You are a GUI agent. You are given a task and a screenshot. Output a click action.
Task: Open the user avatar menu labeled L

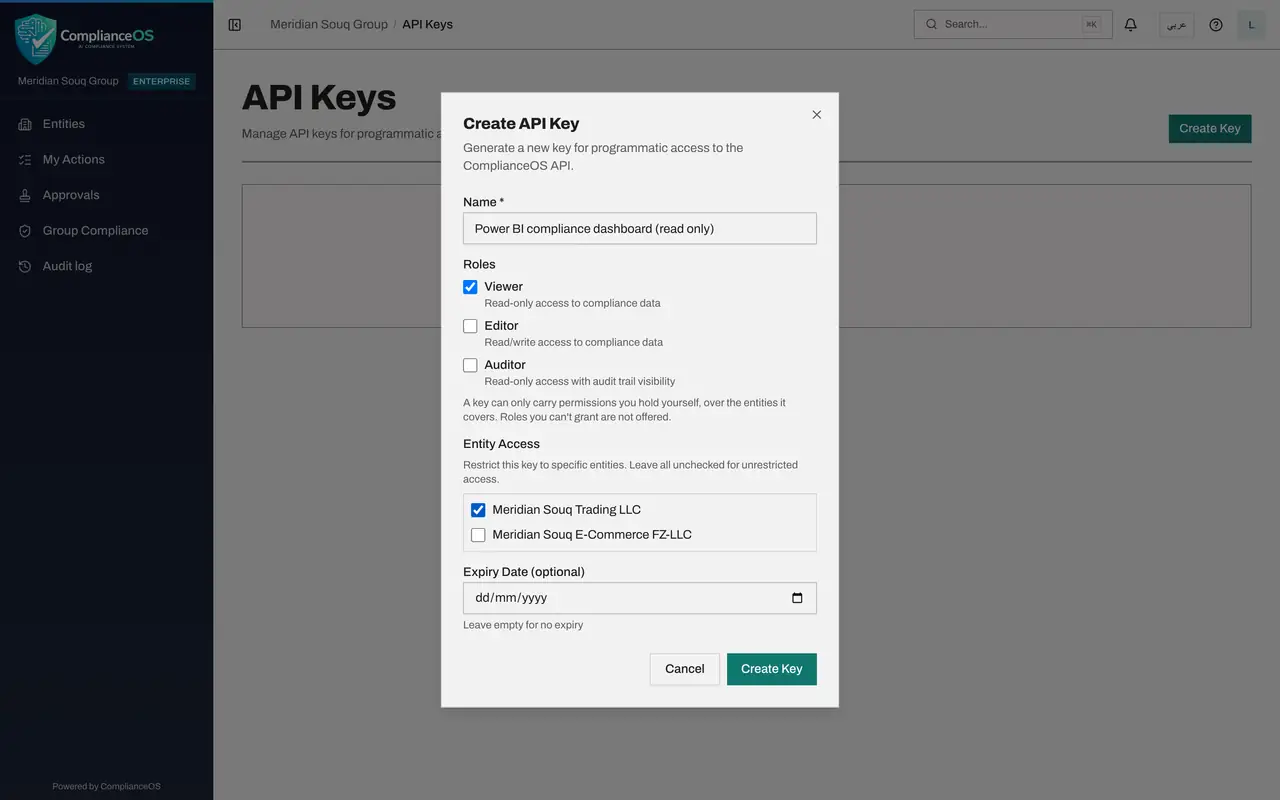point(1252,25)
